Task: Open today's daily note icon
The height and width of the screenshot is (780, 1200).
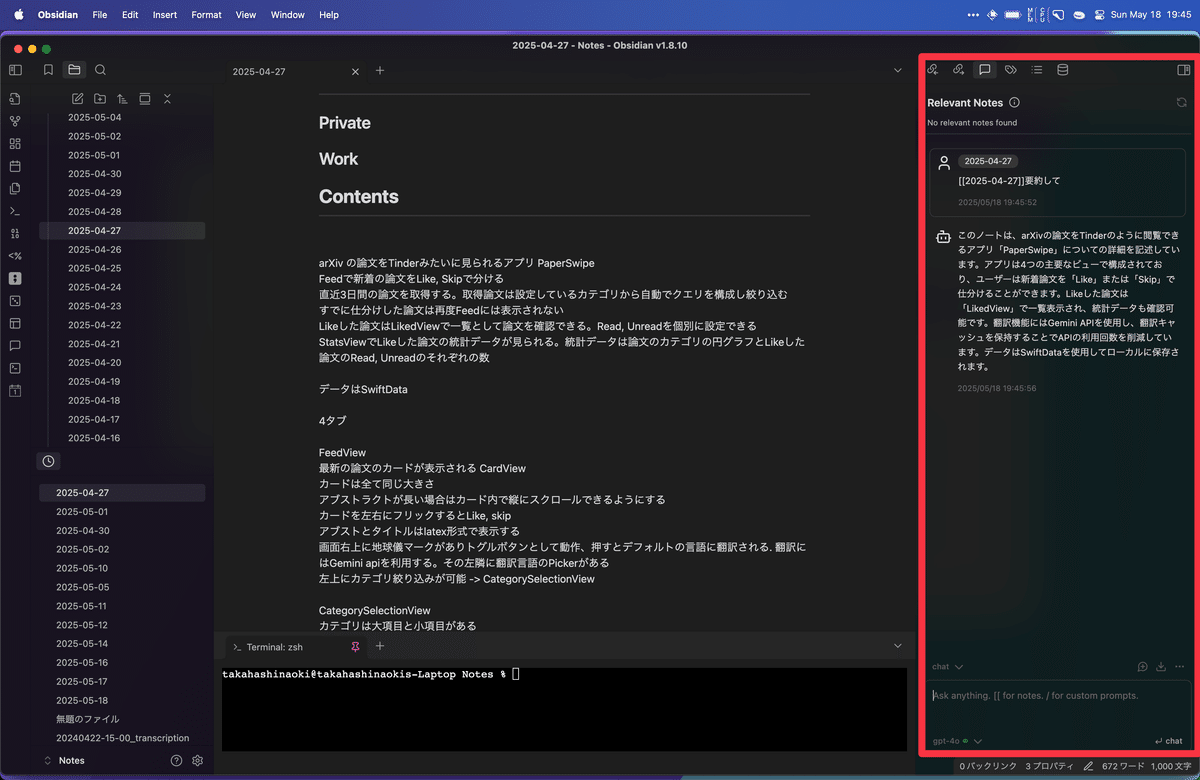Action: [14, 166]
